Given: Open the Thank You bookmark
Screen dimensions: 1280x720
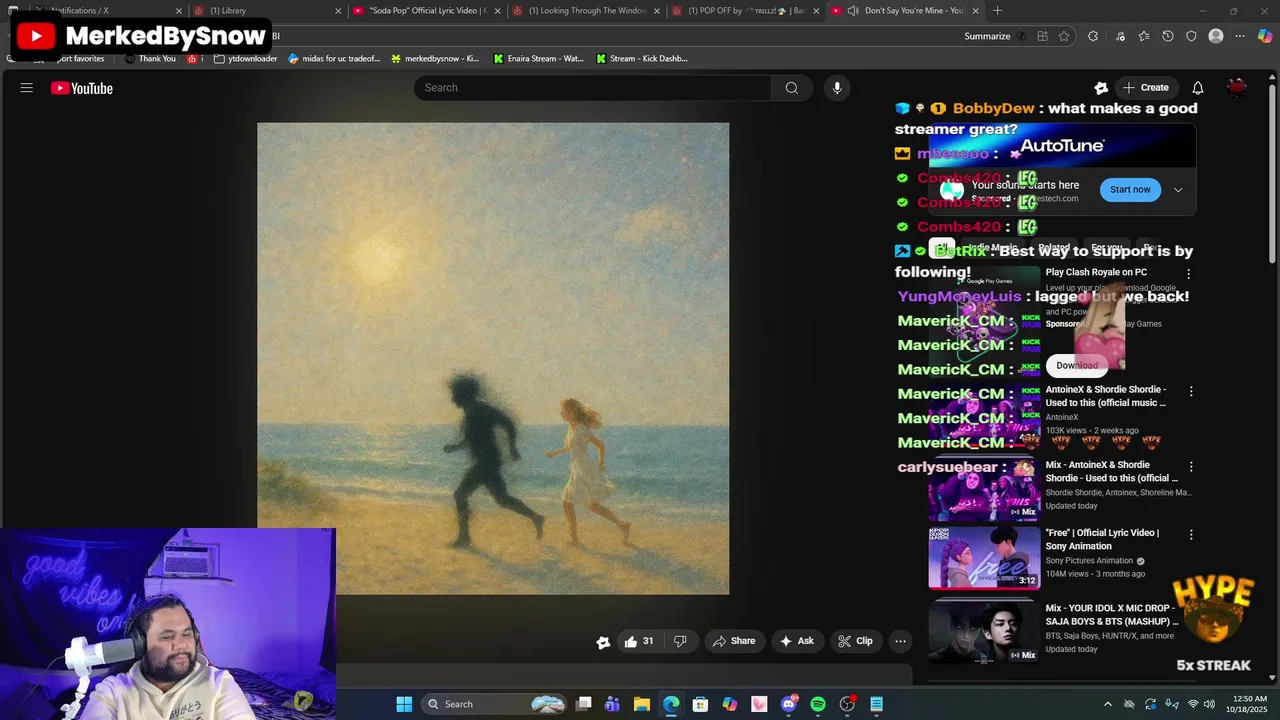Looking at the screenshot, I should [x=150, y=58].
